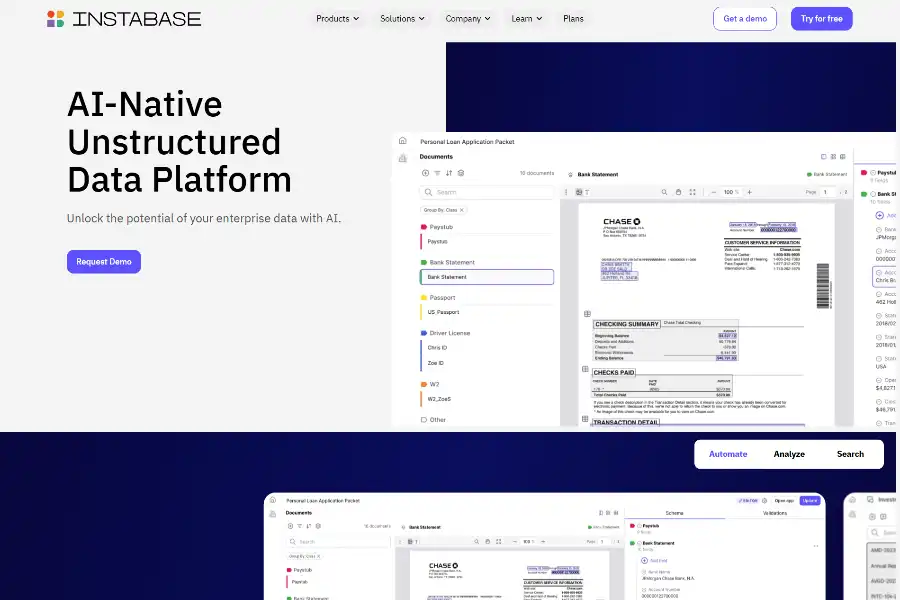The width and height of the screenshot is (900, 600).
Task: Select the Paystub radio circle in hero right panel
Action: [x=873, y=172]
